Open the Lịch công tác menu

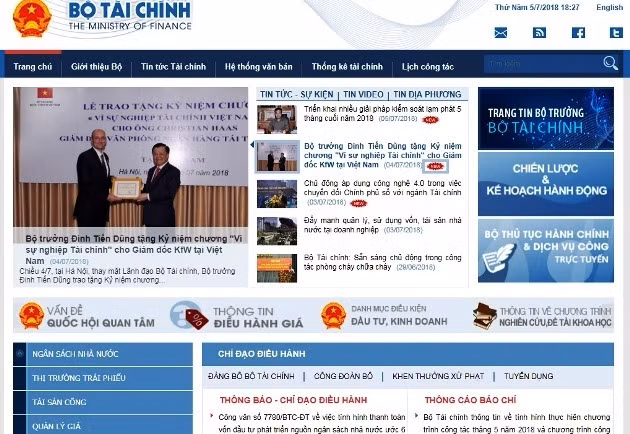tap(428, 66)
